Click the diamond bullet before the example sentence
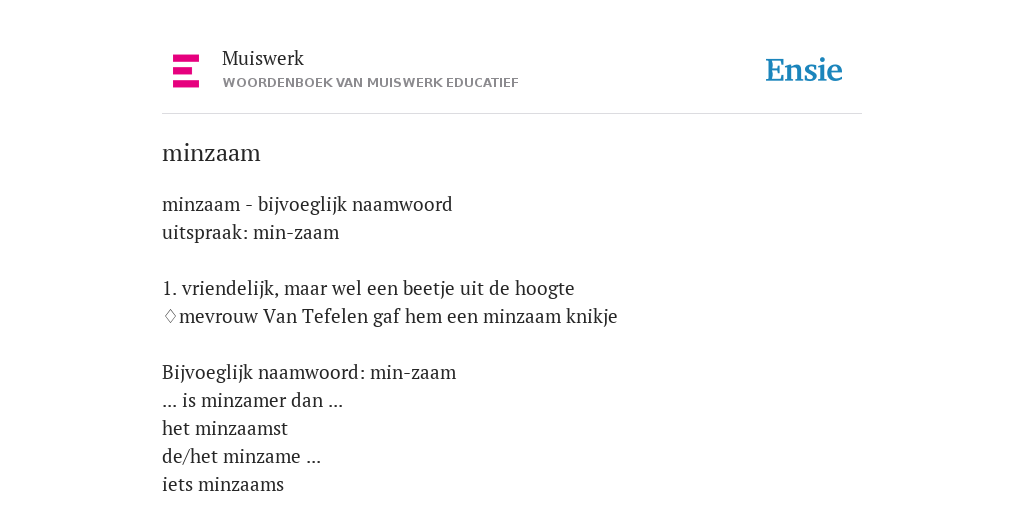 click(170, 317)
